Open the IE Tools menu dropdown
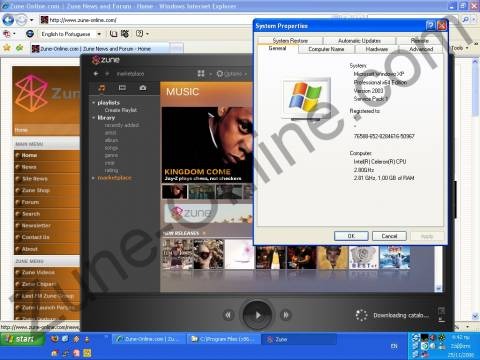 [460, 48]
